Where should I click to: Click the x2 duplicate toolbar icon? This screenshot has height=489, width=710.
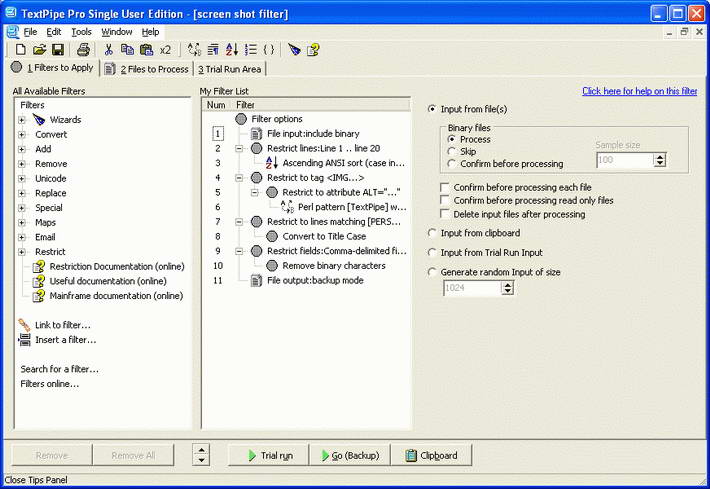pyautogui.click(x=165, y=50)
